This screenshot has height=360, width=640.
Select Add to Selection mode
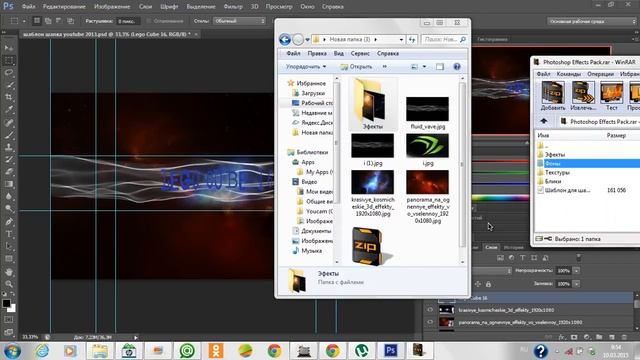48,21
